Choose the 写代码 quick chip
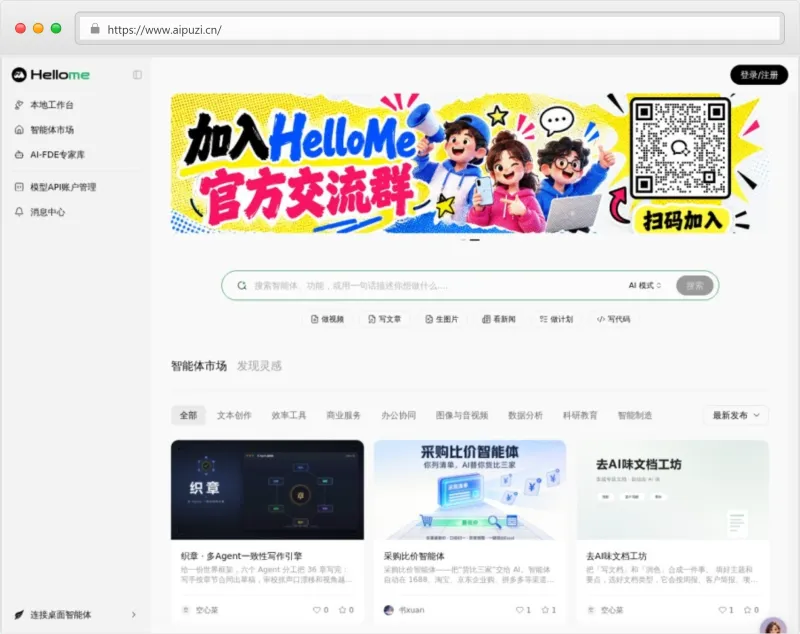Screen dimensions: 800x634 (x=613, y=319)
